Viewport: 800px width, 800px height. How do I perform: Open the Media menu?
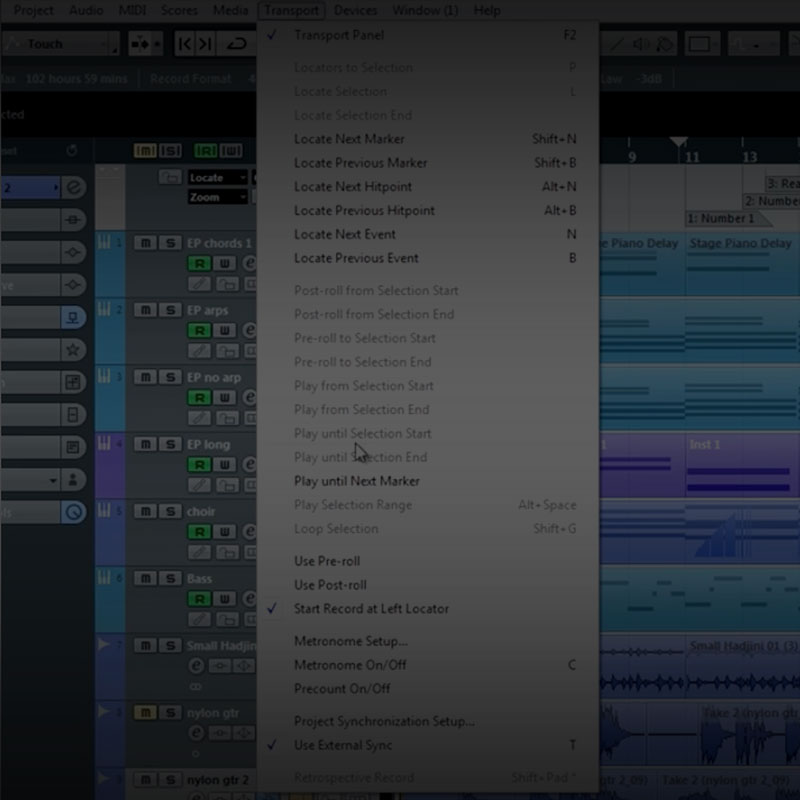230,10
